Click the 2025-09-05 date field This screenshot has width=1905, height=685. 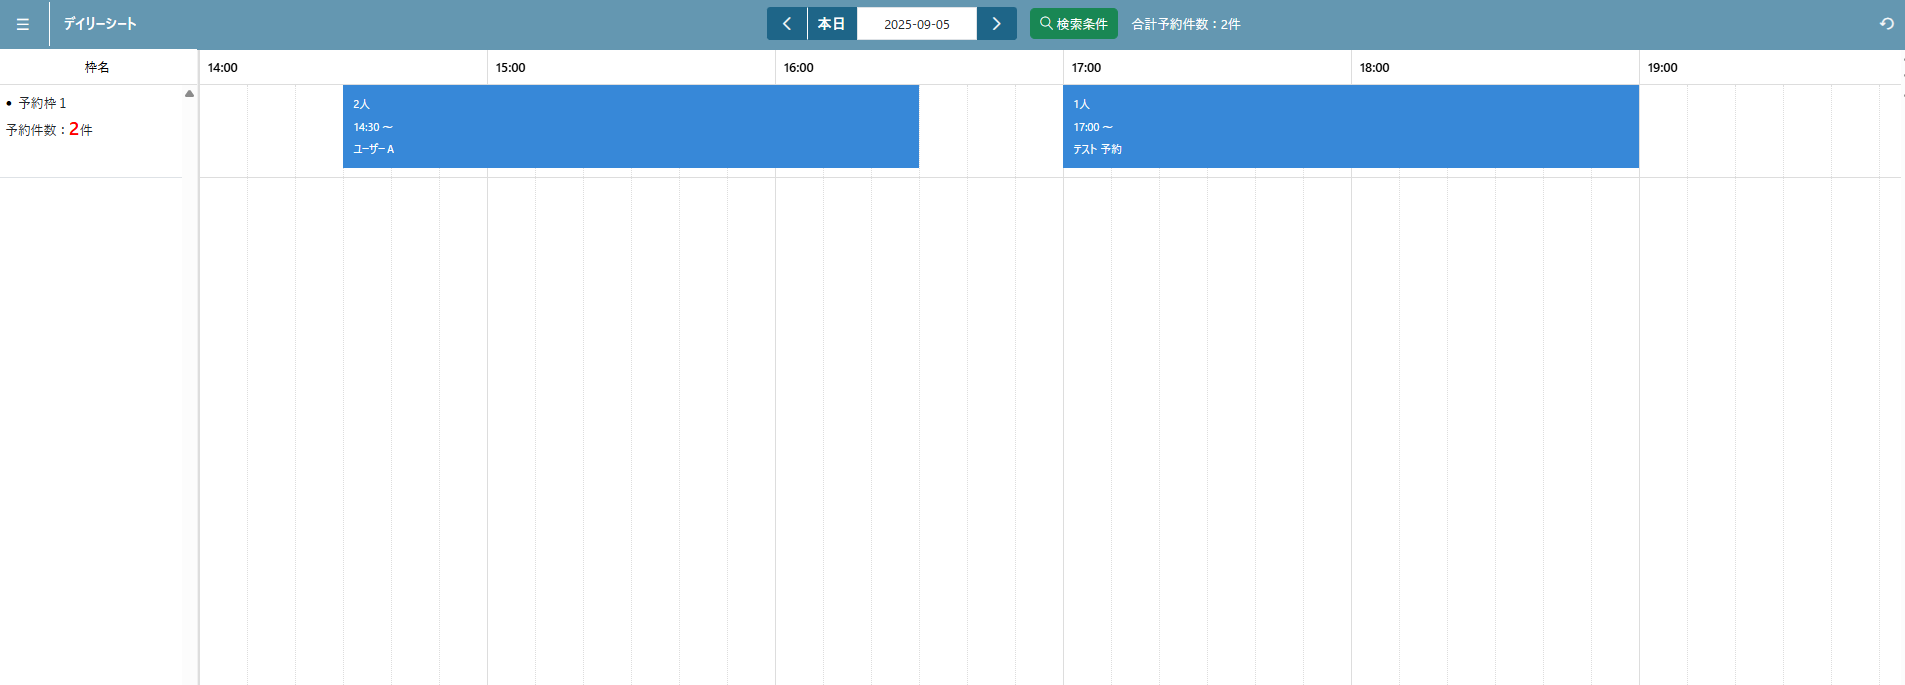tap(916, 24)
